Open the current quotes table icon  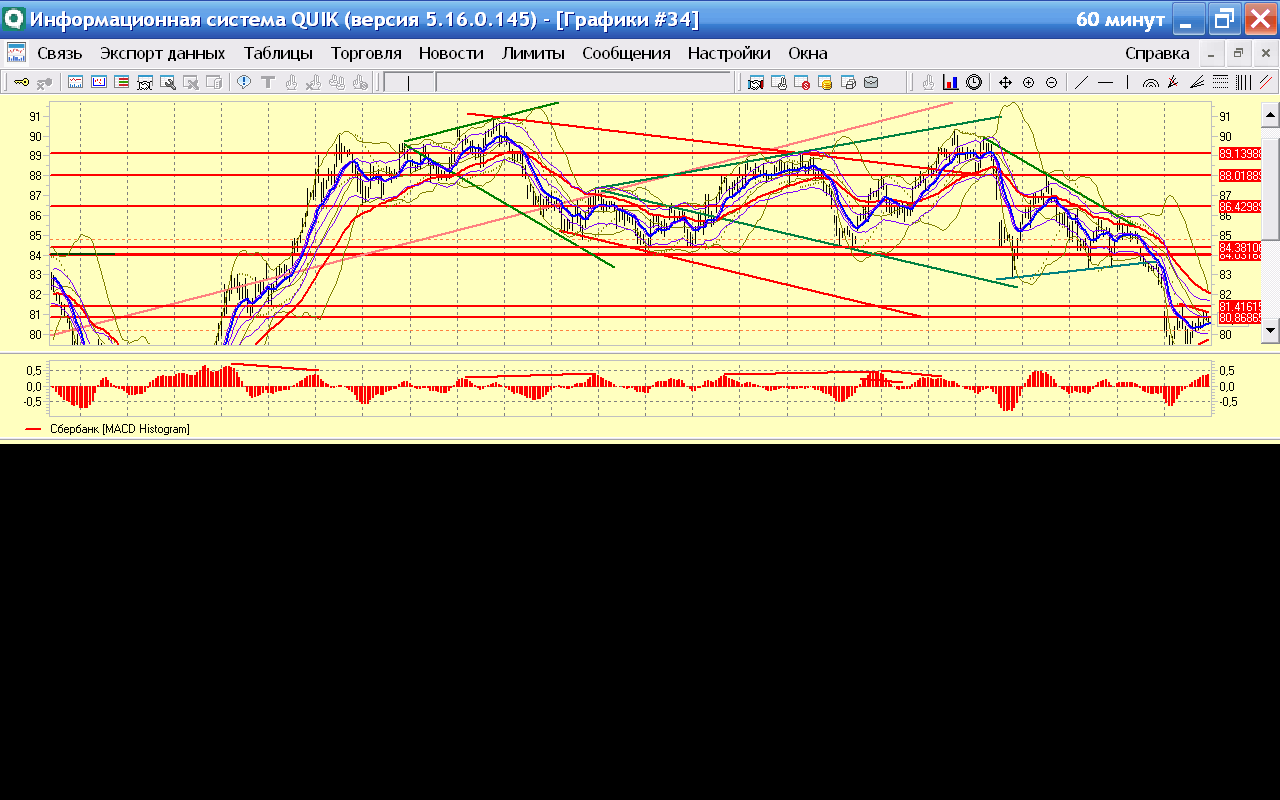pos(75,82)
